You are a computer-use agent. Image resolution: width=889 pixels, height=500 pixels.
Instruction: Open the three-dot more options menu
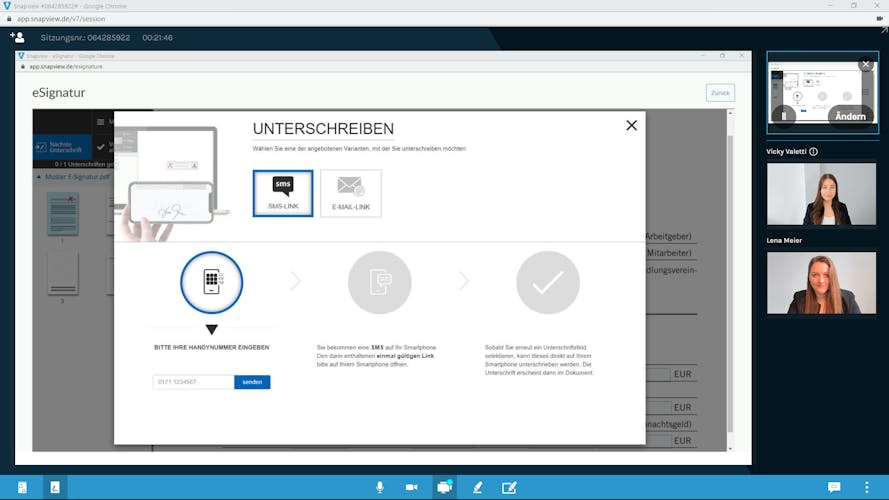click(x=866, y=487)
